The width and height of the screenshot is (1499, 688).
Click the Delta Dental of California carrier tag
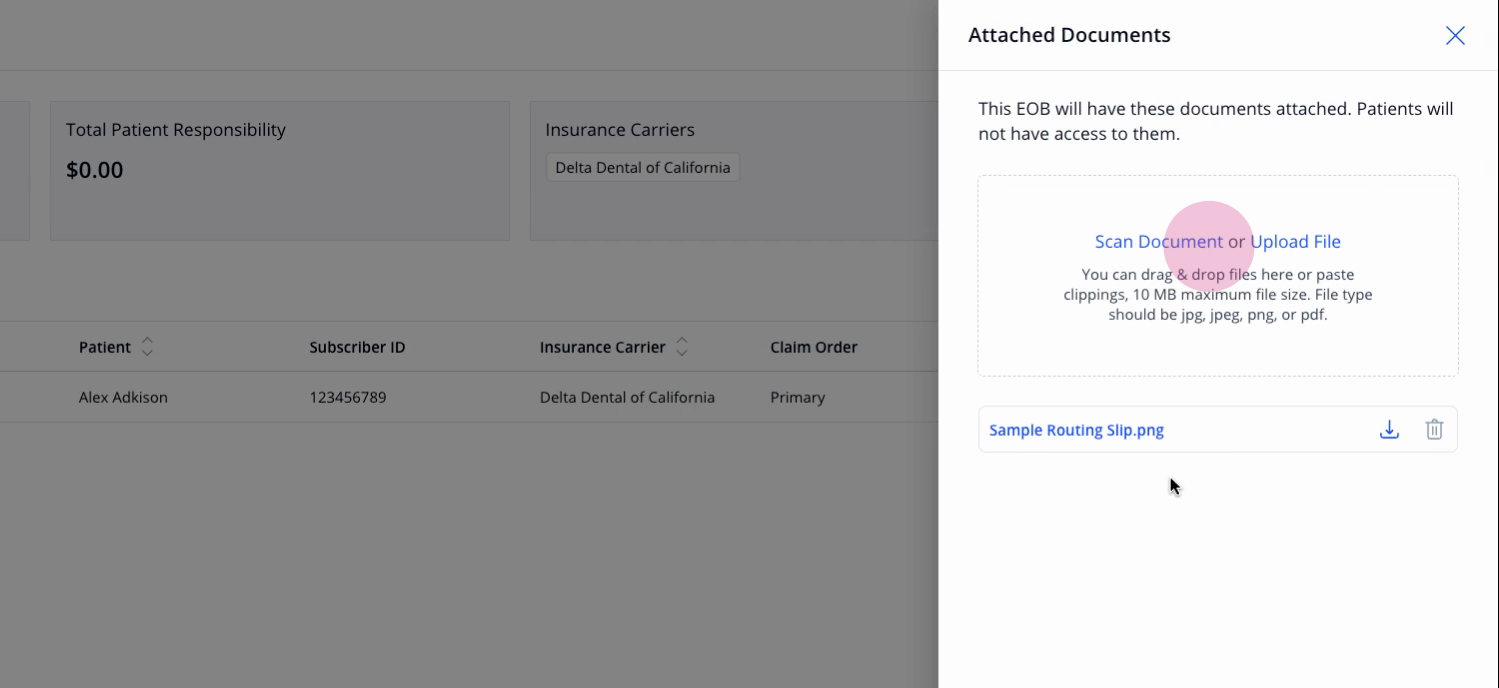point(643,167)
